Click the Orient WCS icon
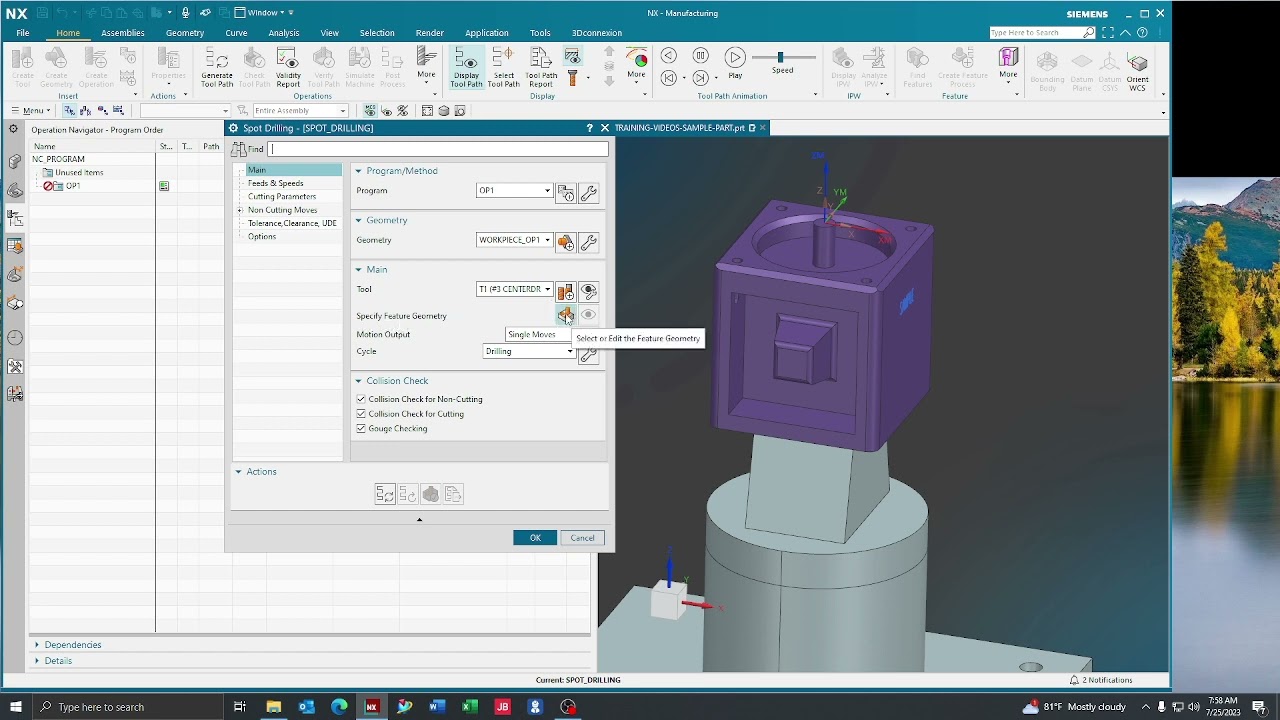 [x=1137, y=70]
